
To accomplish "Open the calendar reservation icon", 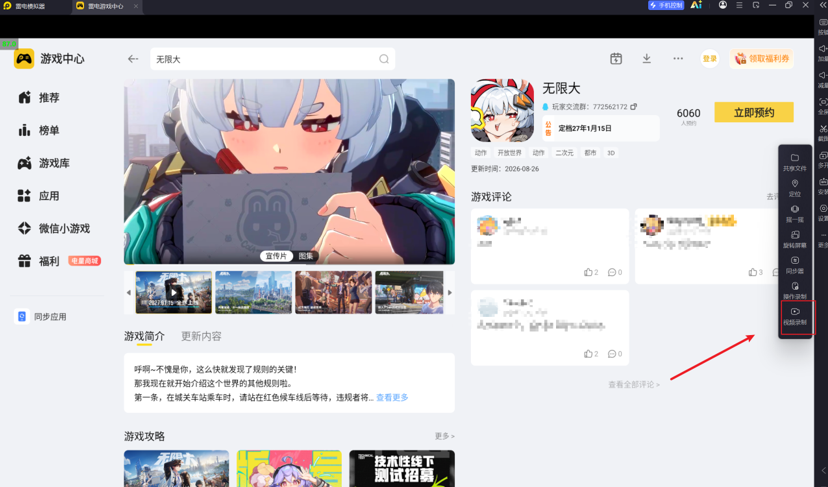I will (x=616, y=59).
